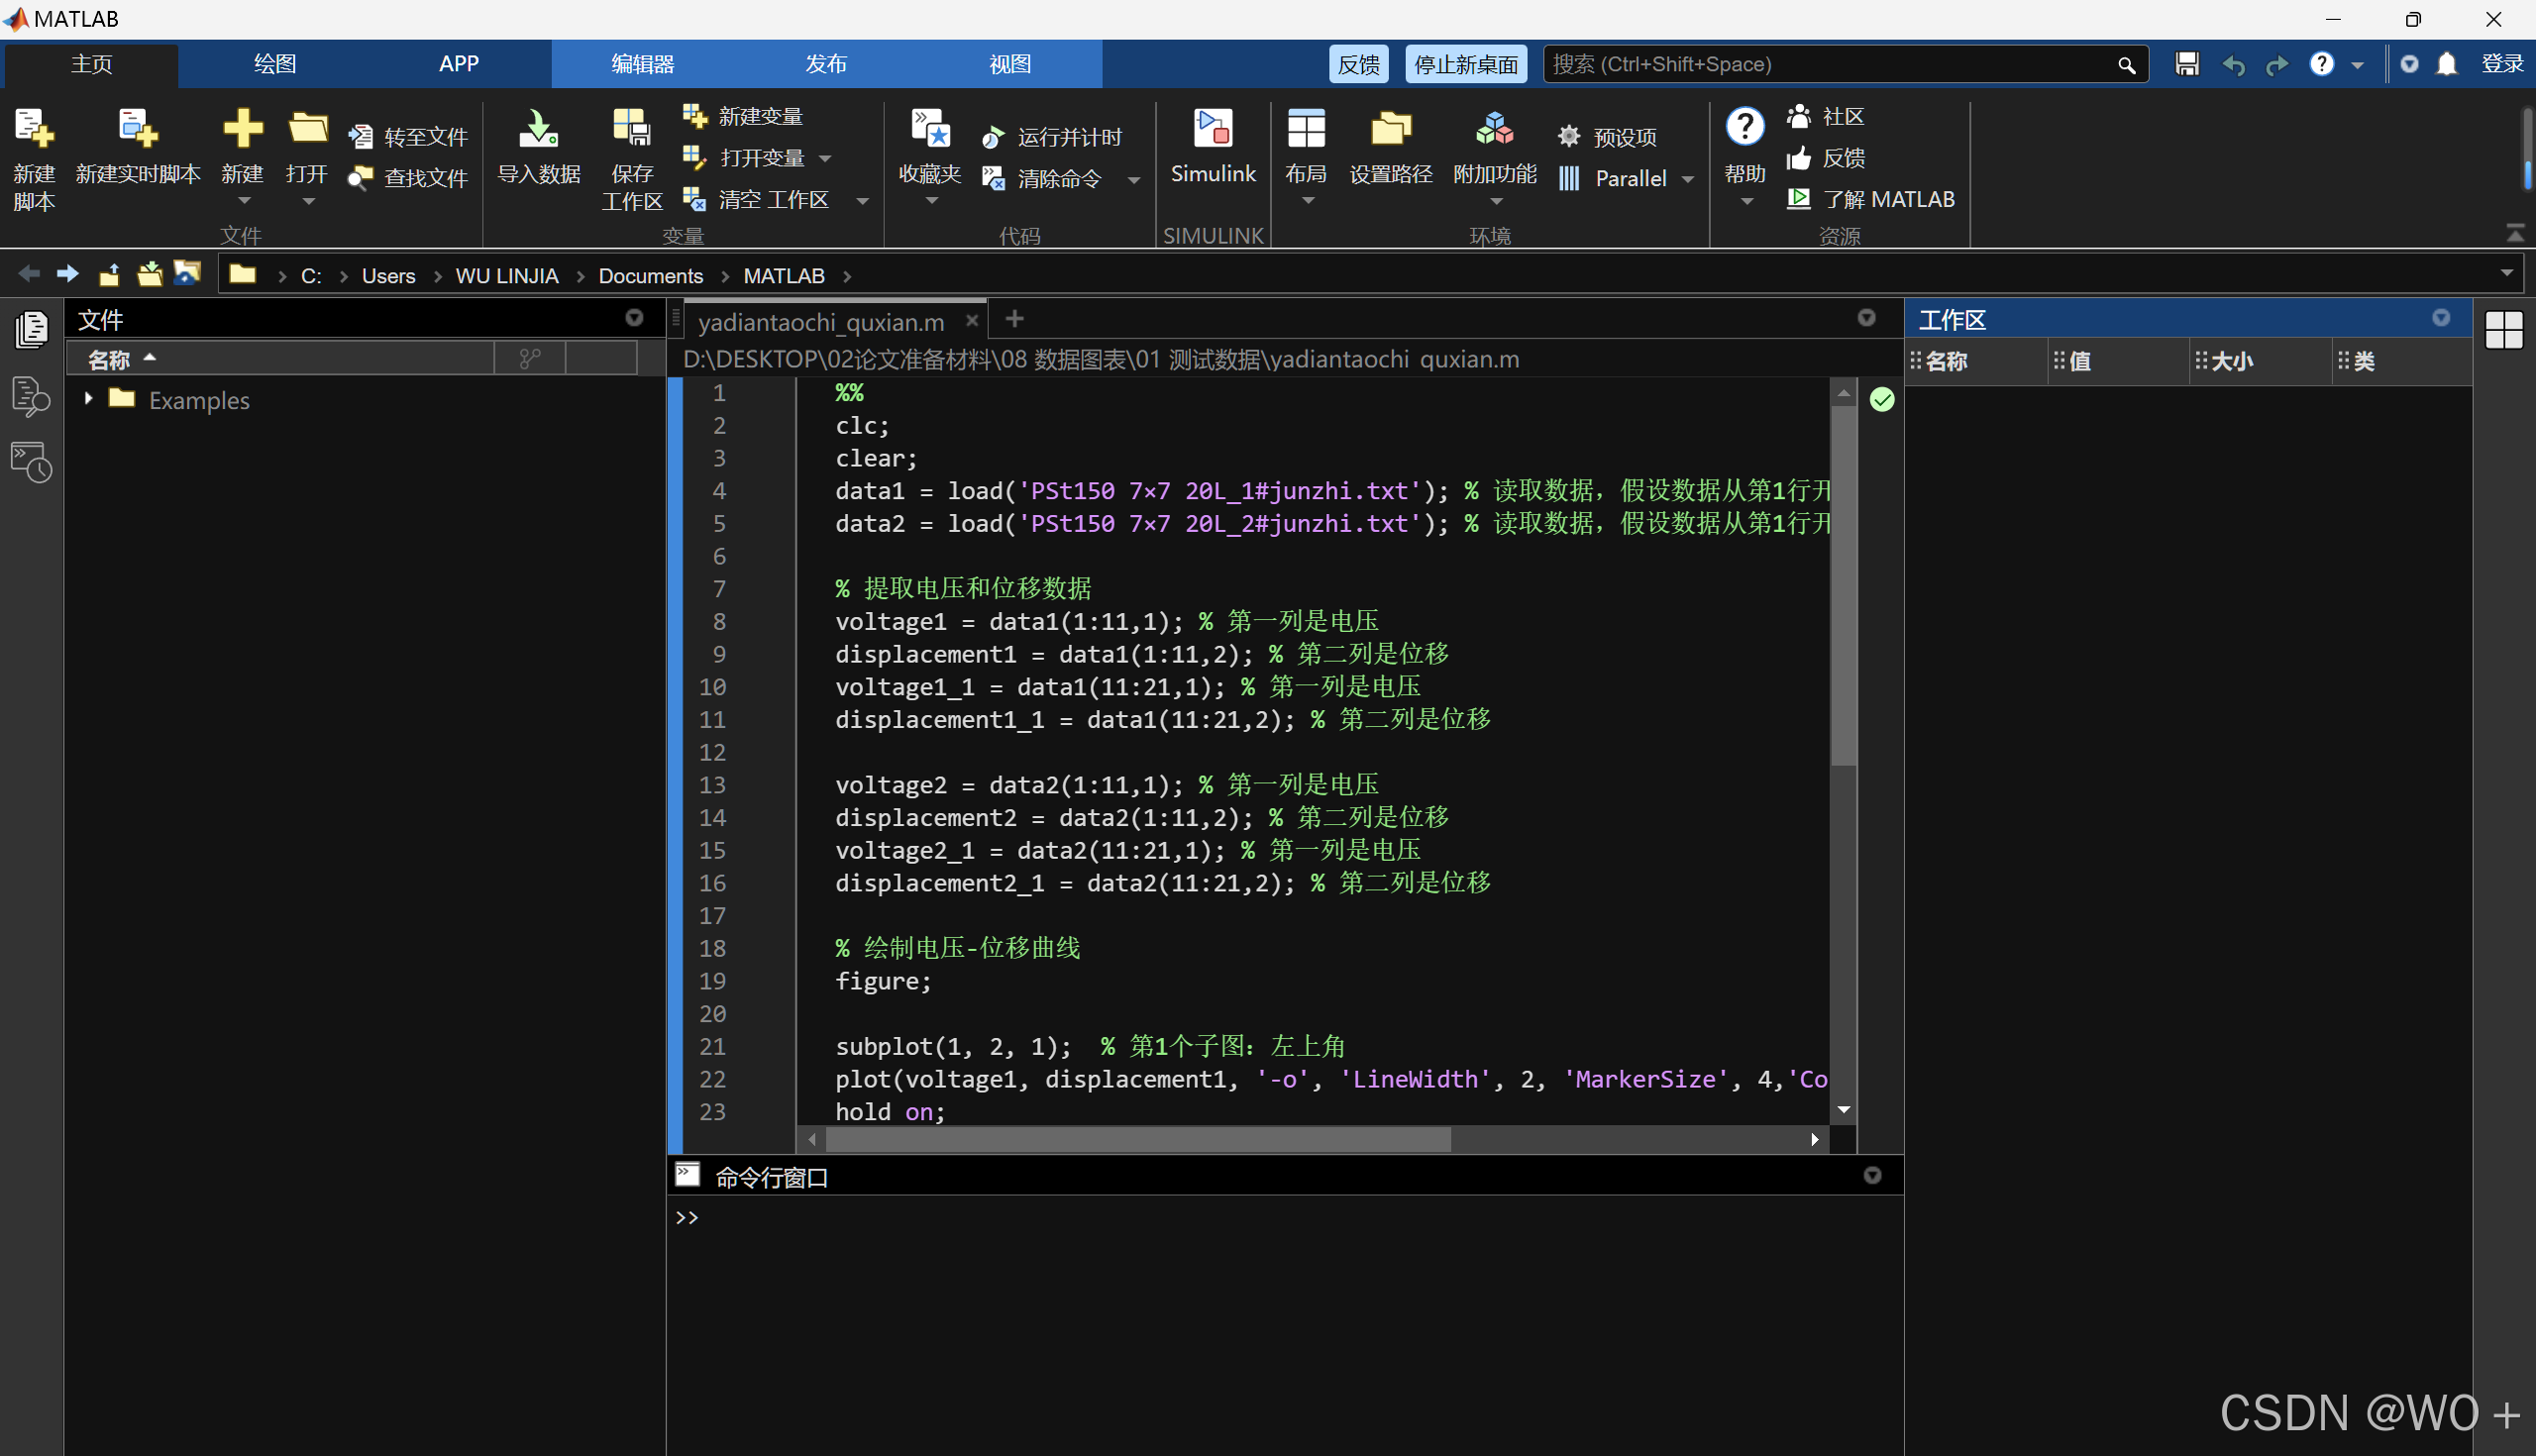Click the editor horizontal scrollbar
This screenshot has width=2536, height=1456.
click(1138, 1139)
